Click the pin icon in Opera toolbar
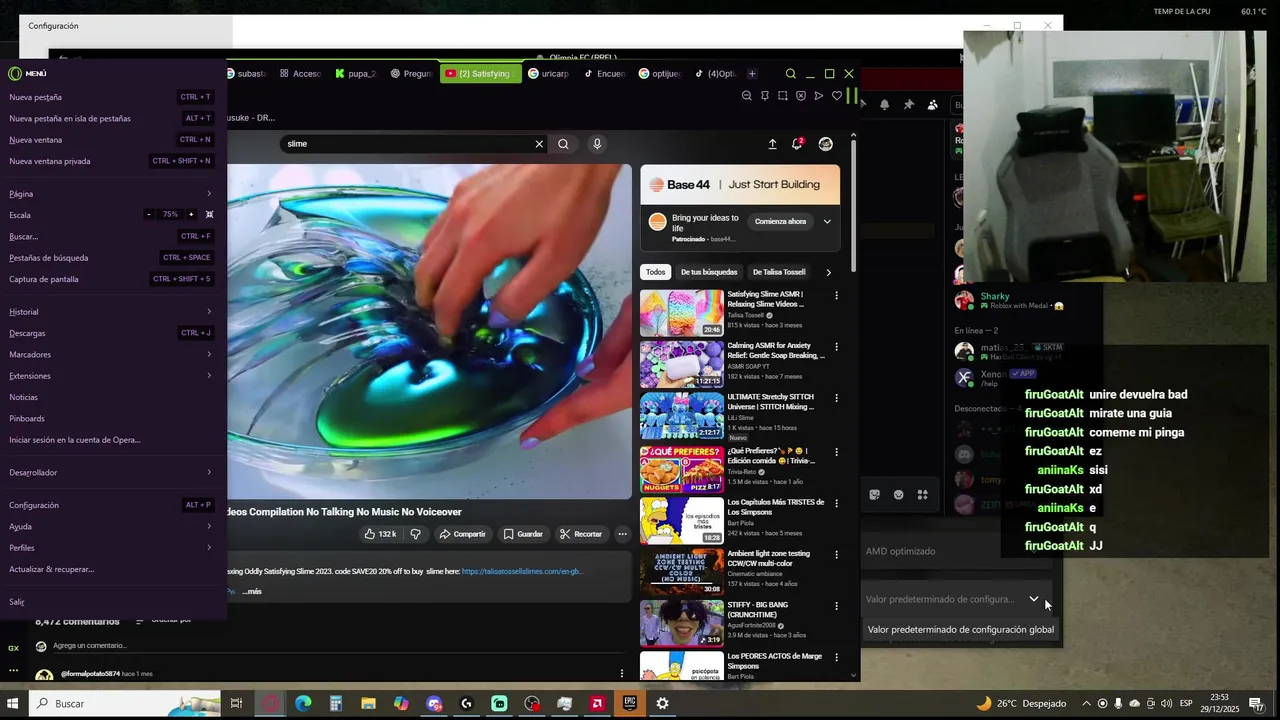The image size is (1280, 720). 765,96
